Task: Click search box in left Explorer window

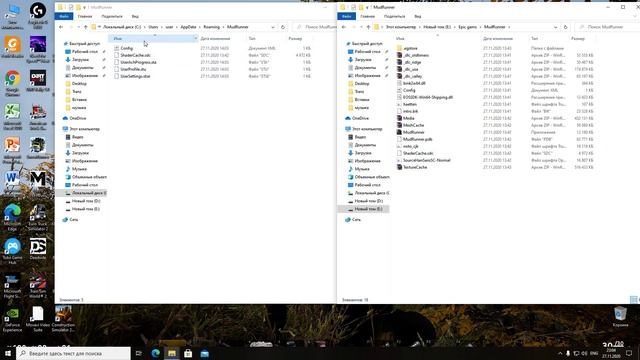Action: (316, 27)
